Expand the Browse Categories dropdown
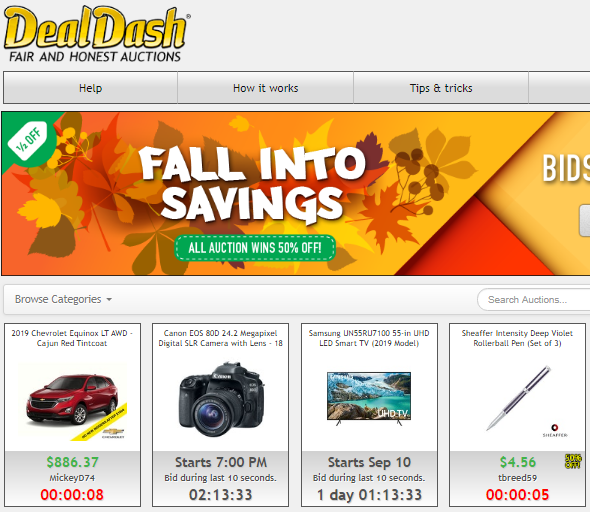The image size is (590, 512). pyautogui.click(x=63, y=299)
